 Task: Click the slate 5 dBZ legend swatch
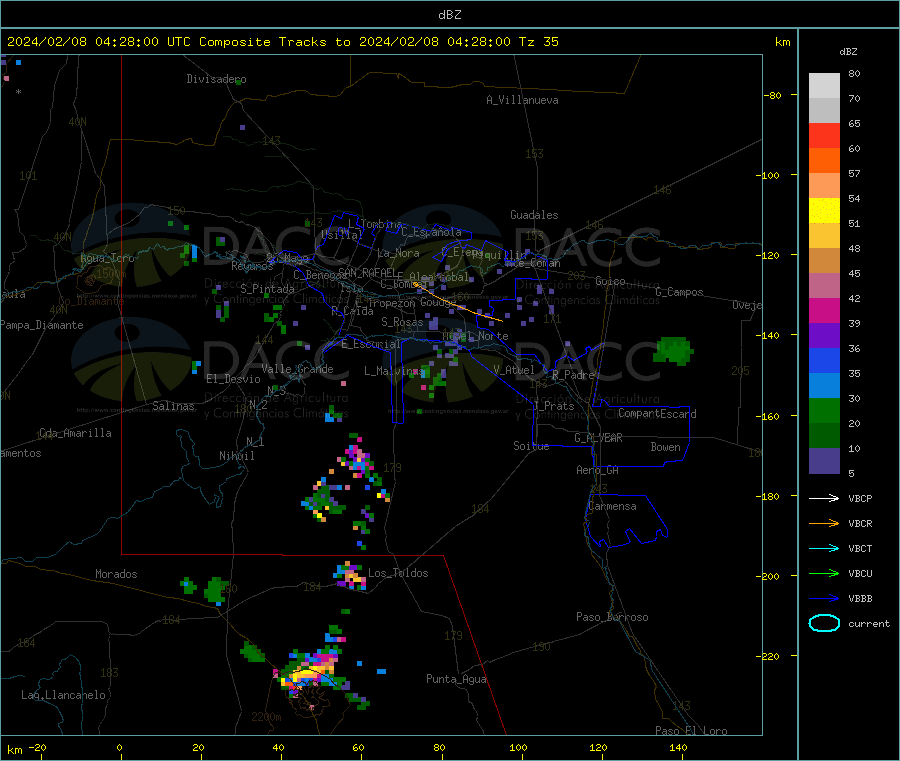(x=824, y=461)
